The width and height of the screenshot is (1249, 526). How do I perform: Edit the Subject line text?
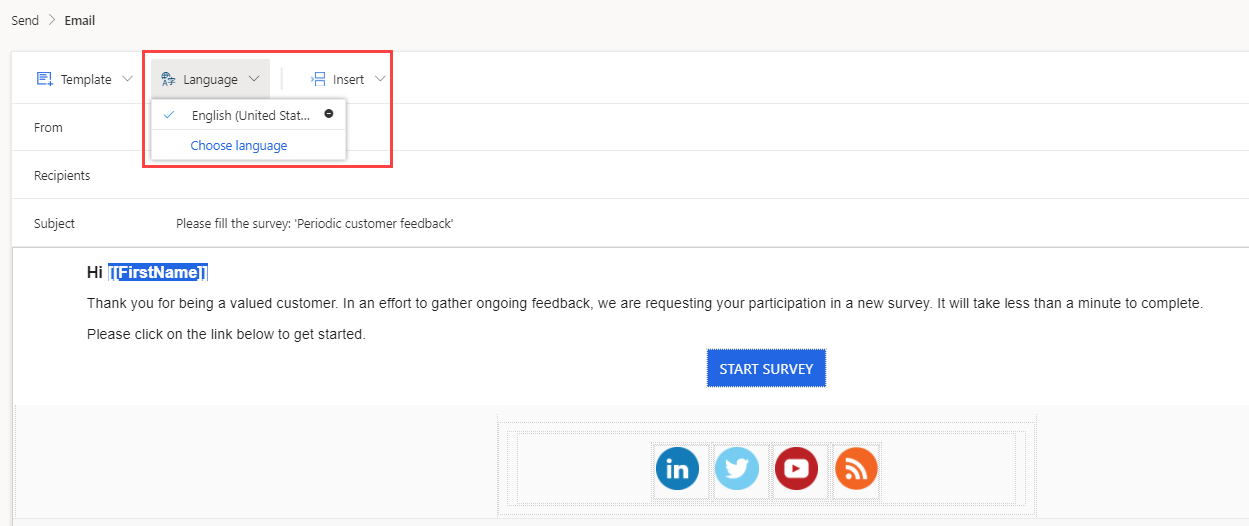[x=315, y=224]
